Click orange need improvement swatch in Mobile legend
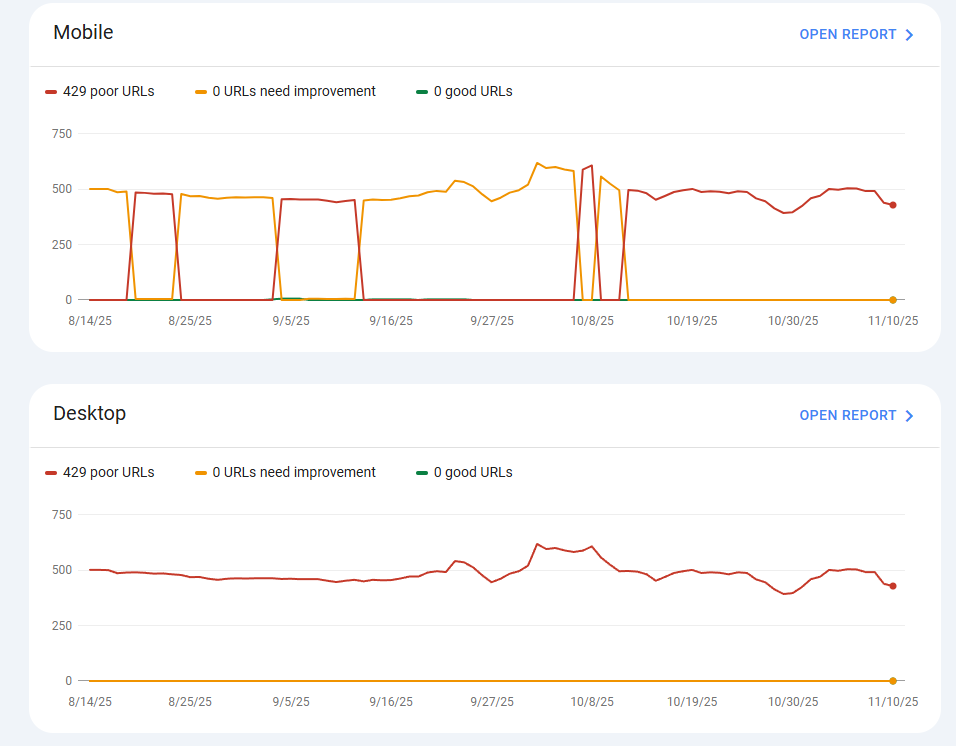The height and width of the screenshot is (746, 956). click(201, 92)
